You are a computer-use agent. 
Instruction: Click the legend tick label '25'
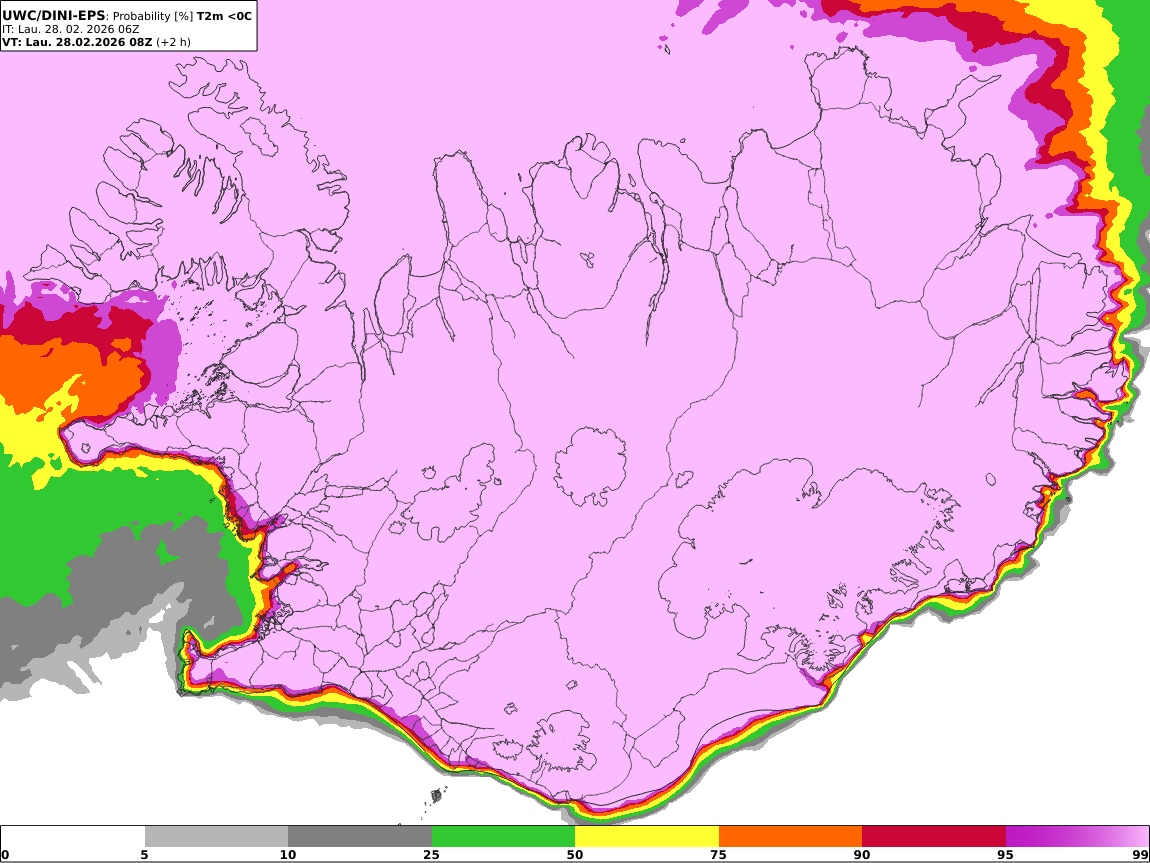pos(431,854)
